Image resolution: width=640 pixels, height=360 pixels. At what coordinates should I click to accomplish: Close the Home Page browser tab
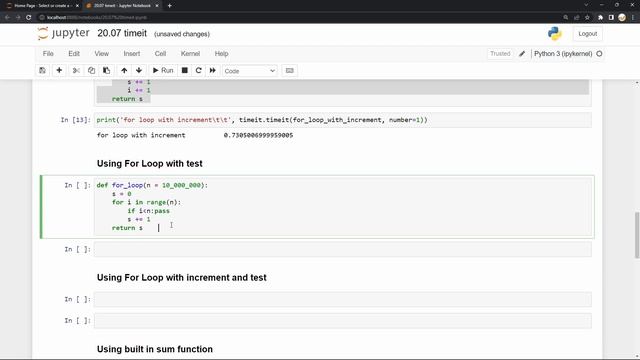[77, 6]
